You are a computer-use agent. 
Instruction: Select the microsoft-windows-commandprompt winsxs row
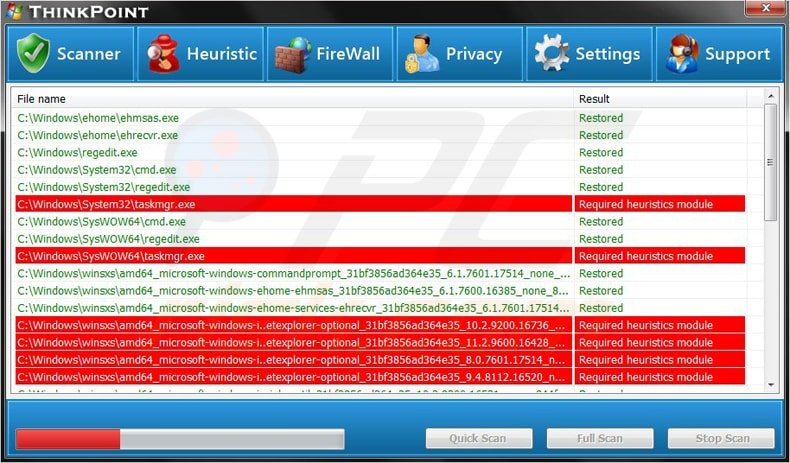click(x=380, y=274)
